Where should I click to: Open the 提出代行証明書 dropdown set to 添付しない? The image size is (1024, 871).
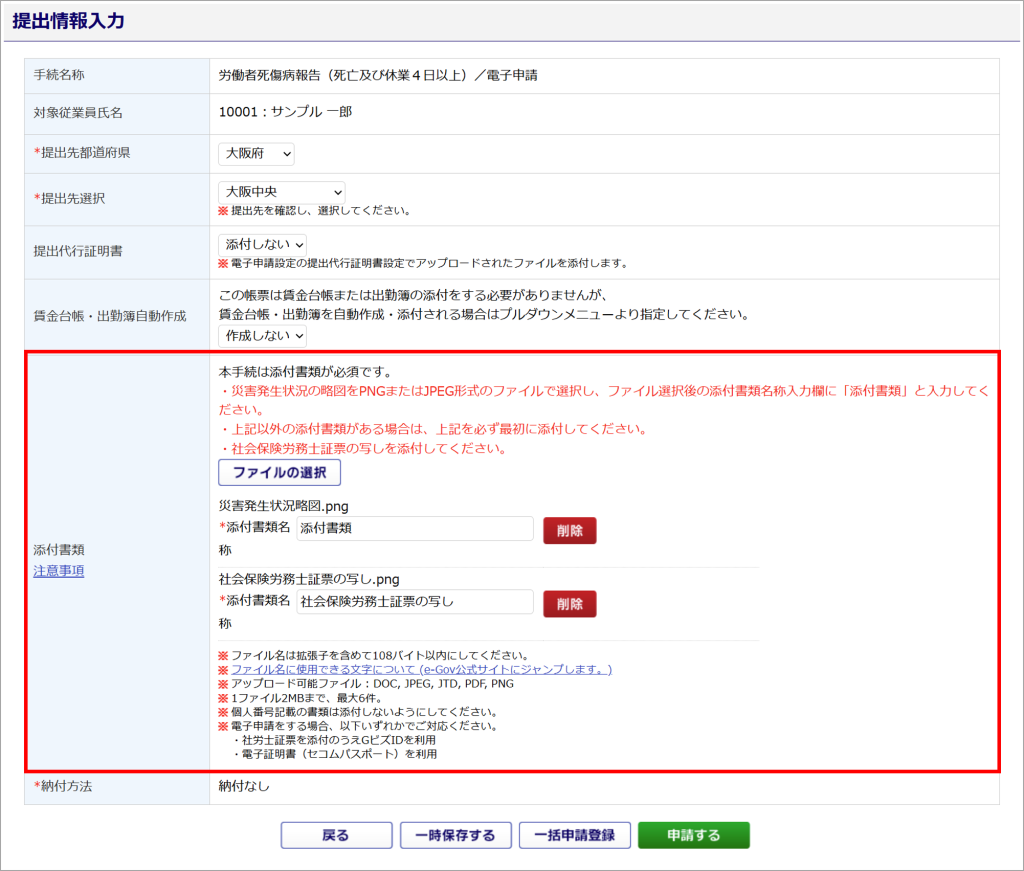point(262,244)
